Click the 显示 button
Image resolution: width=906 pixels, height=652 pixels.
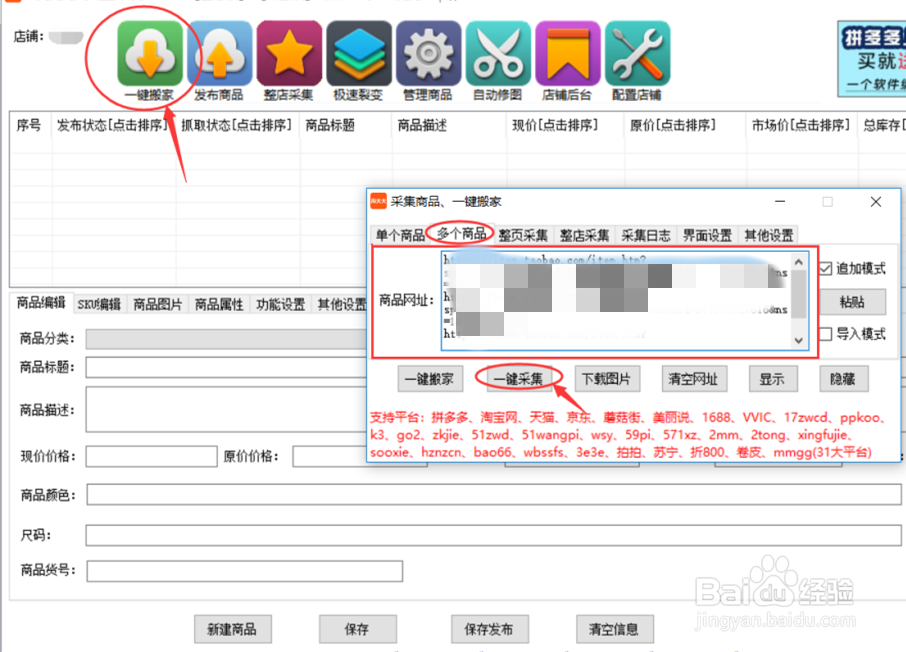(772, 379)
